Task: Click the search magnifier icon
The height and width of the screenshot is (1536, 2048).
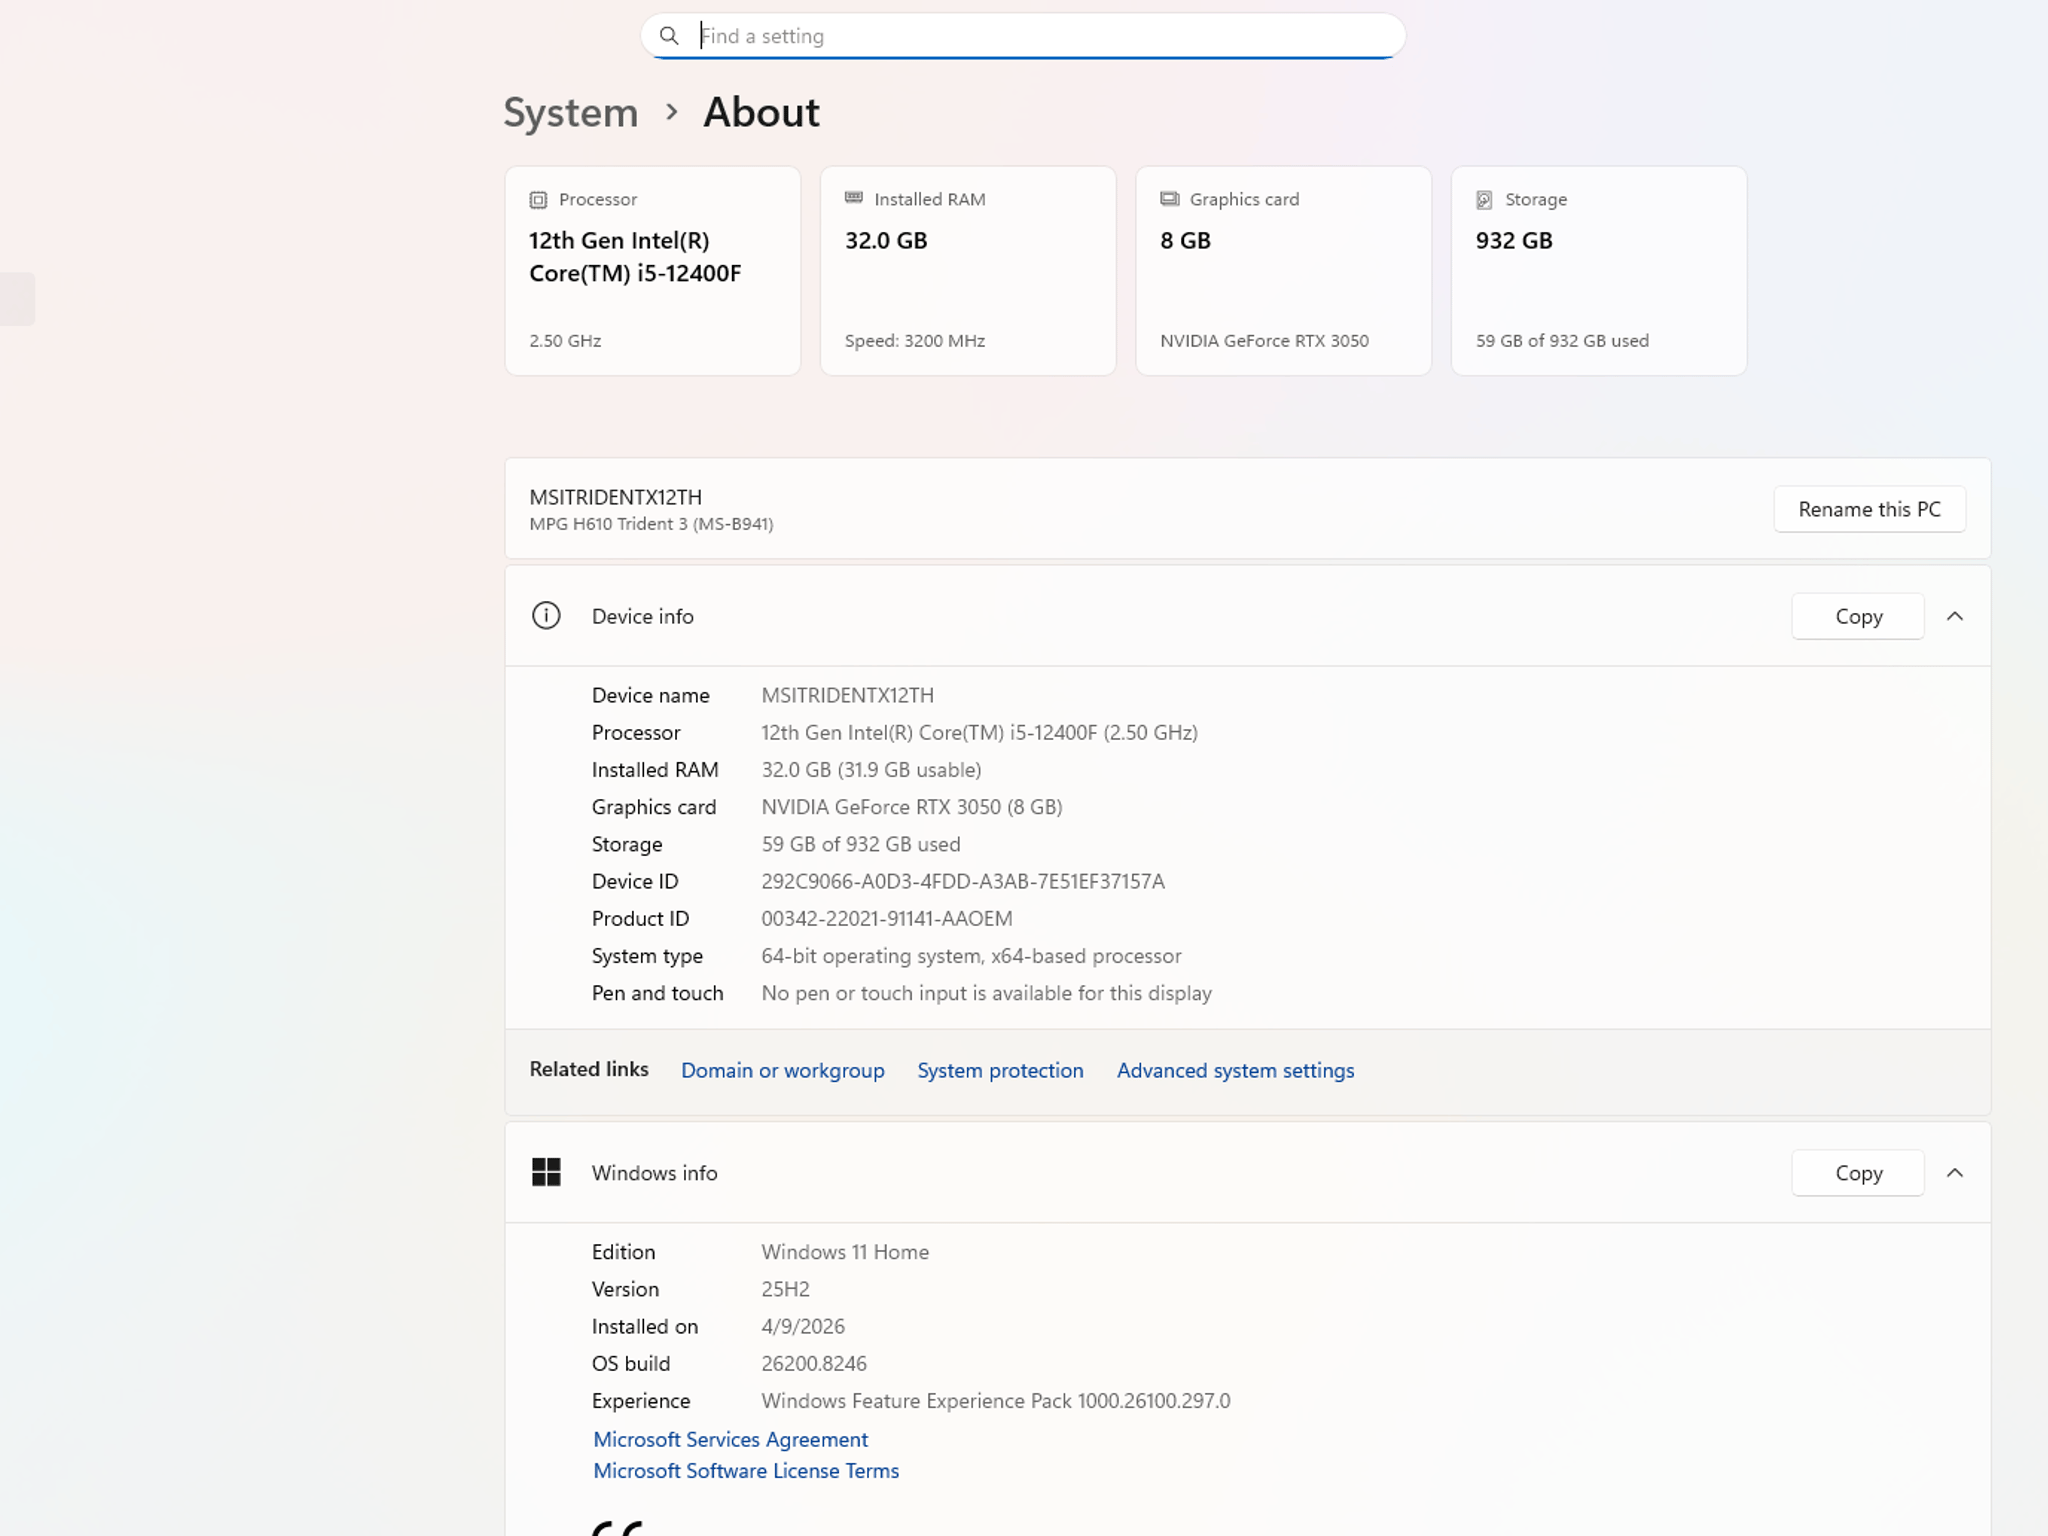Action: [x=669, y=36]
